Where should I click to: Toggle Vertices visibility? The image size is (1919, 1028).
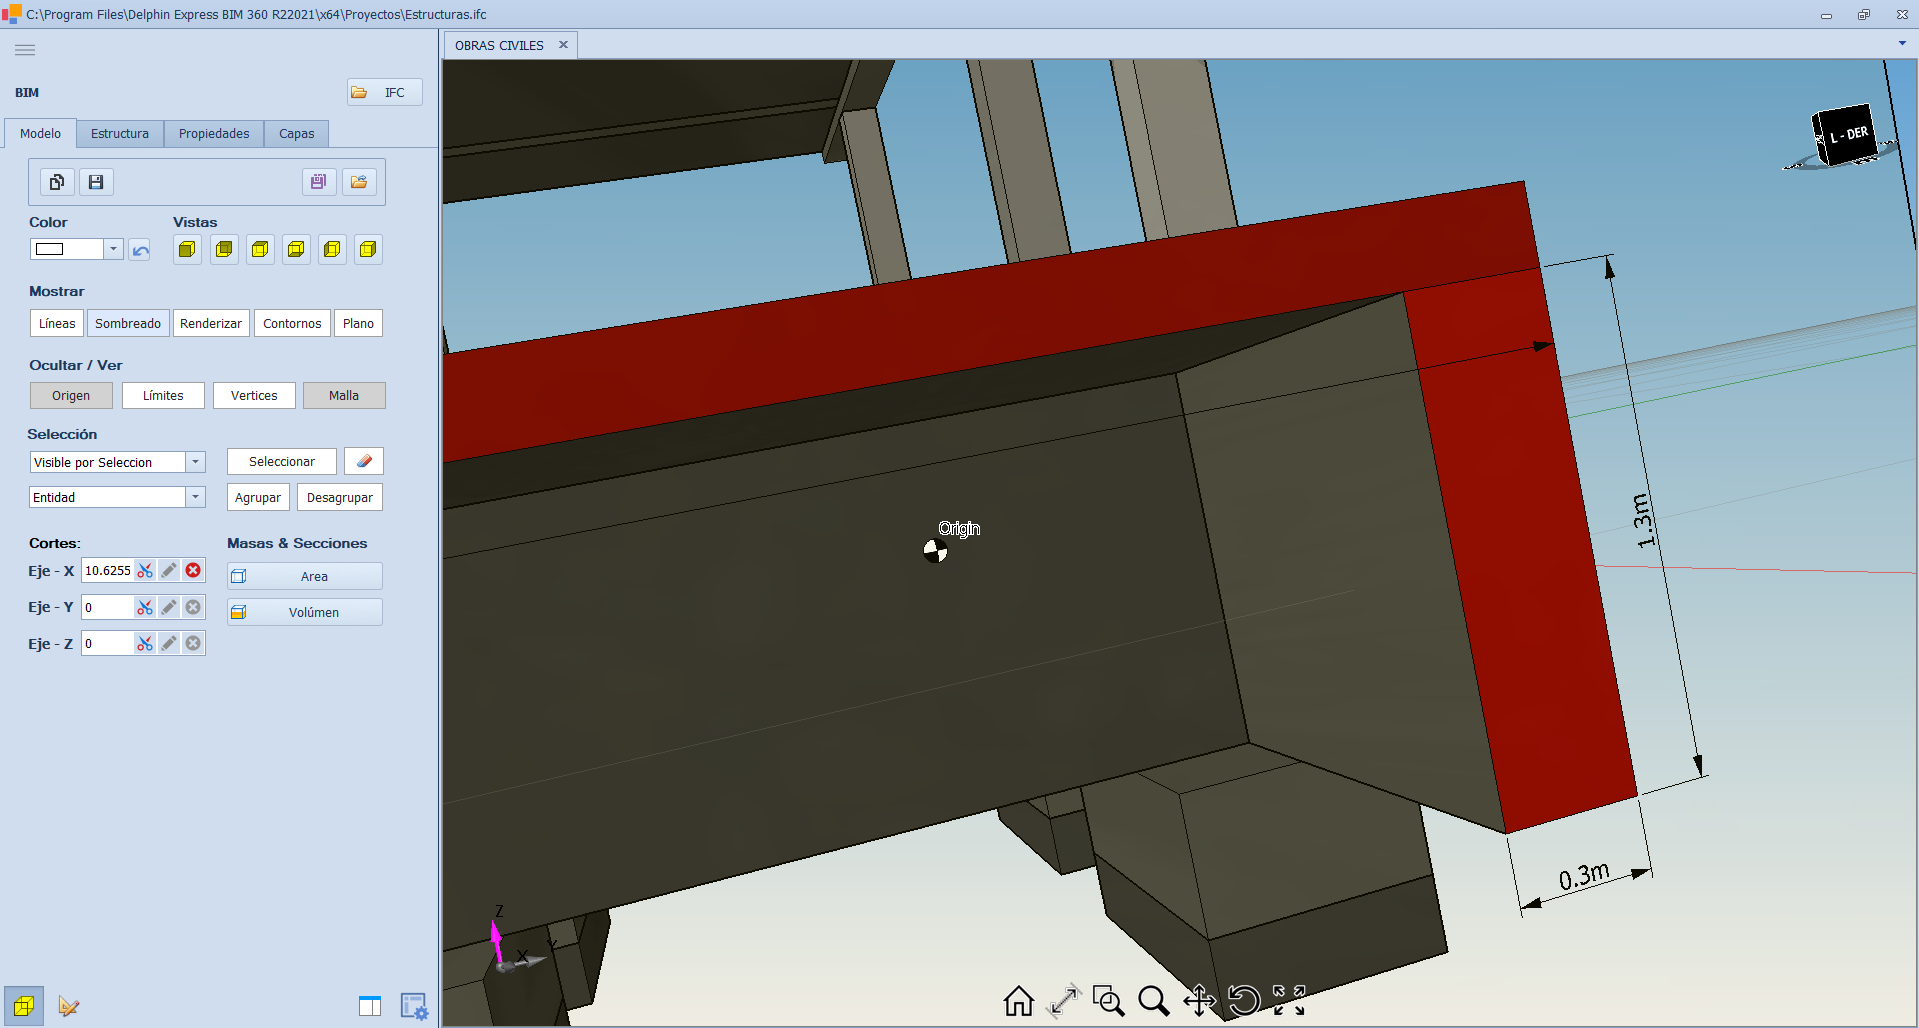click(254, 396)
